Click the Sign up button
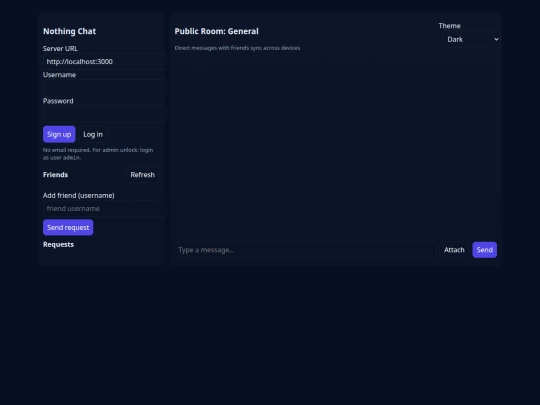 pos(59,134)
